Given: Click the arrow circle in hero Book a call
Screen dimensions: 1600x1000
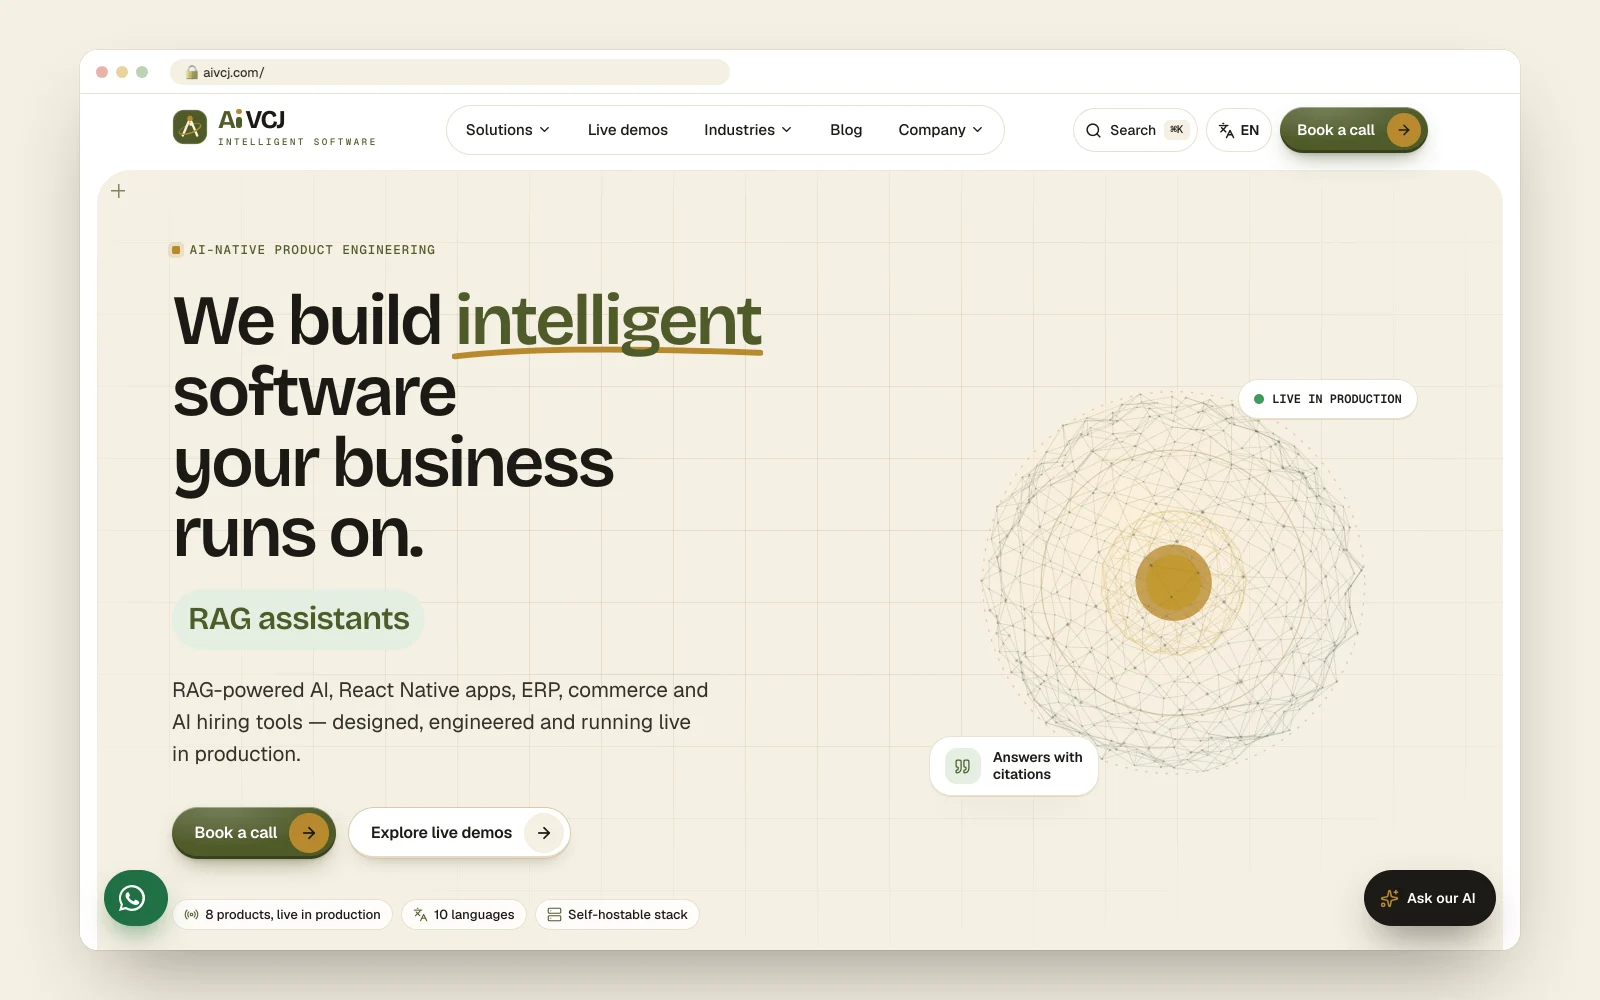Looking at the screenshot, I should 309,833.
